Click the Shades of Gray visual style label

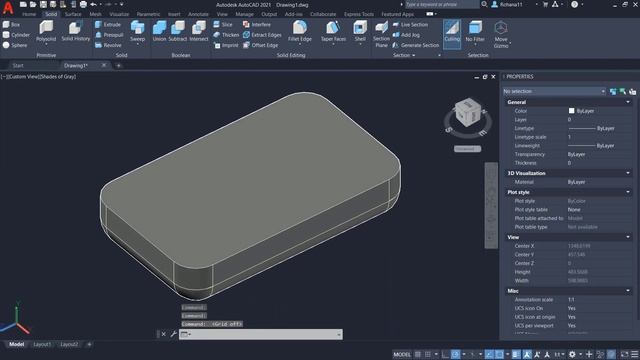point(58,76)
